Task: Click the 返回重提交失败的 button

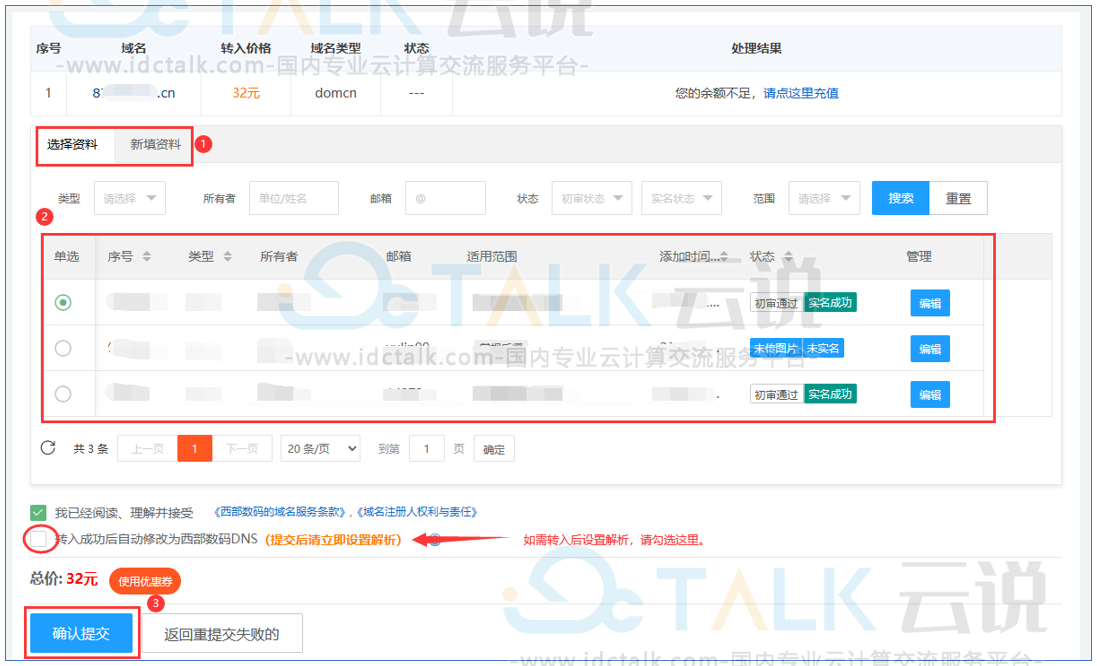Action: click(x=222, y=634)
